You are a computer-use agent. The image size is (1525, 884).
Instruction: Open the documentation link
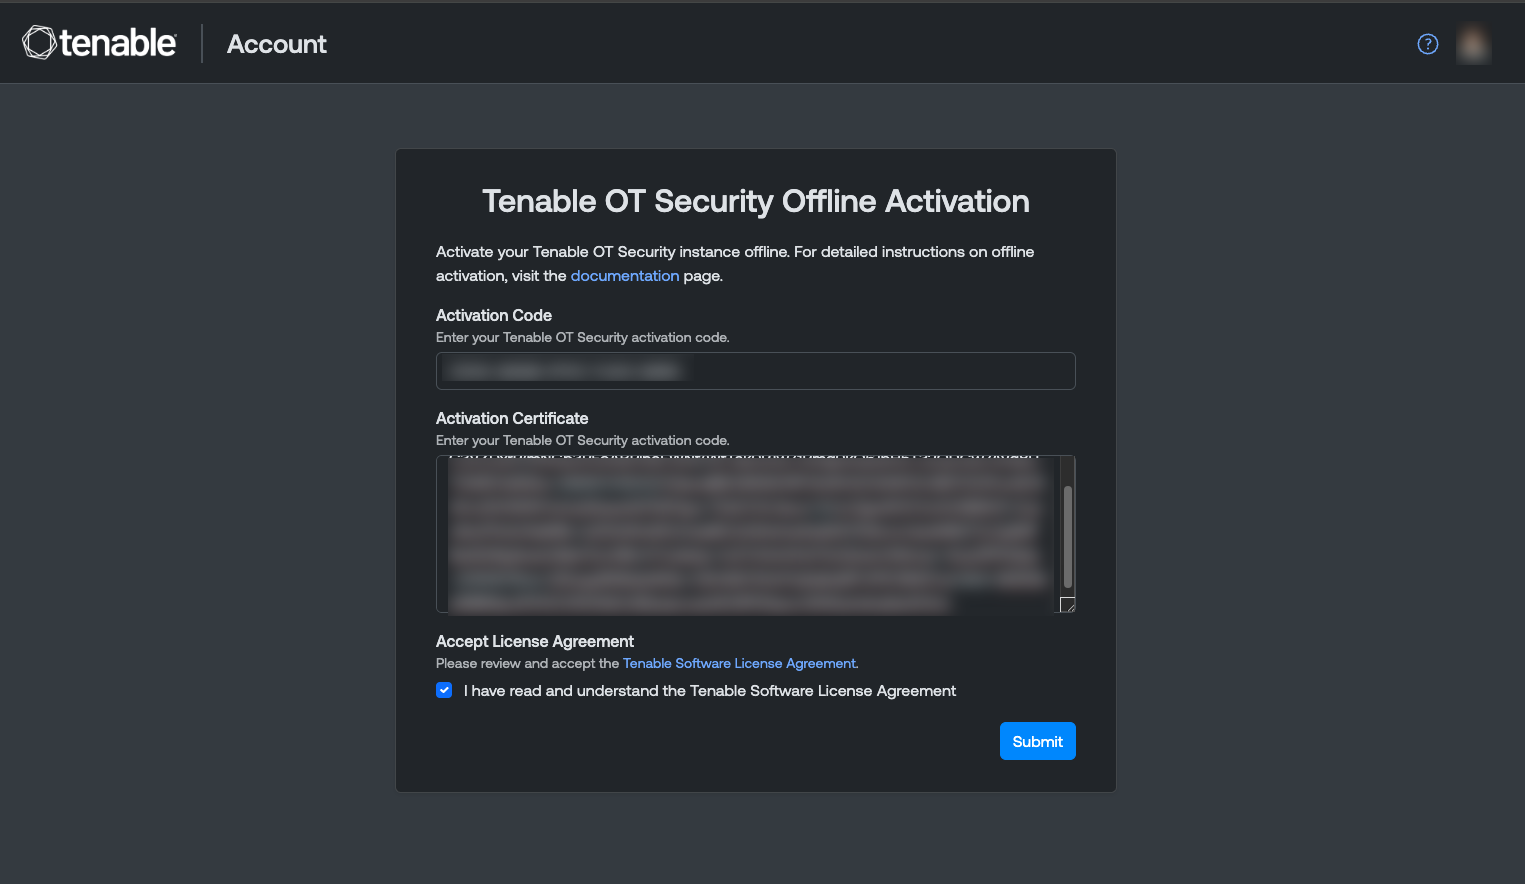click(624, 276)
